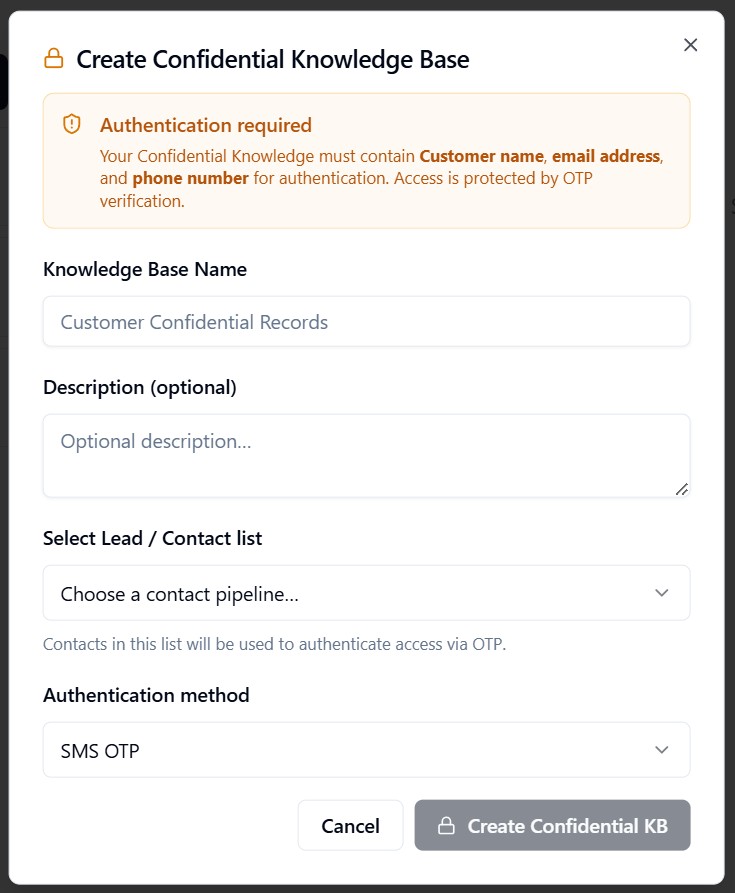
Task: Click the "Knowledge Base Name" field label
Action: click(145, 269)
